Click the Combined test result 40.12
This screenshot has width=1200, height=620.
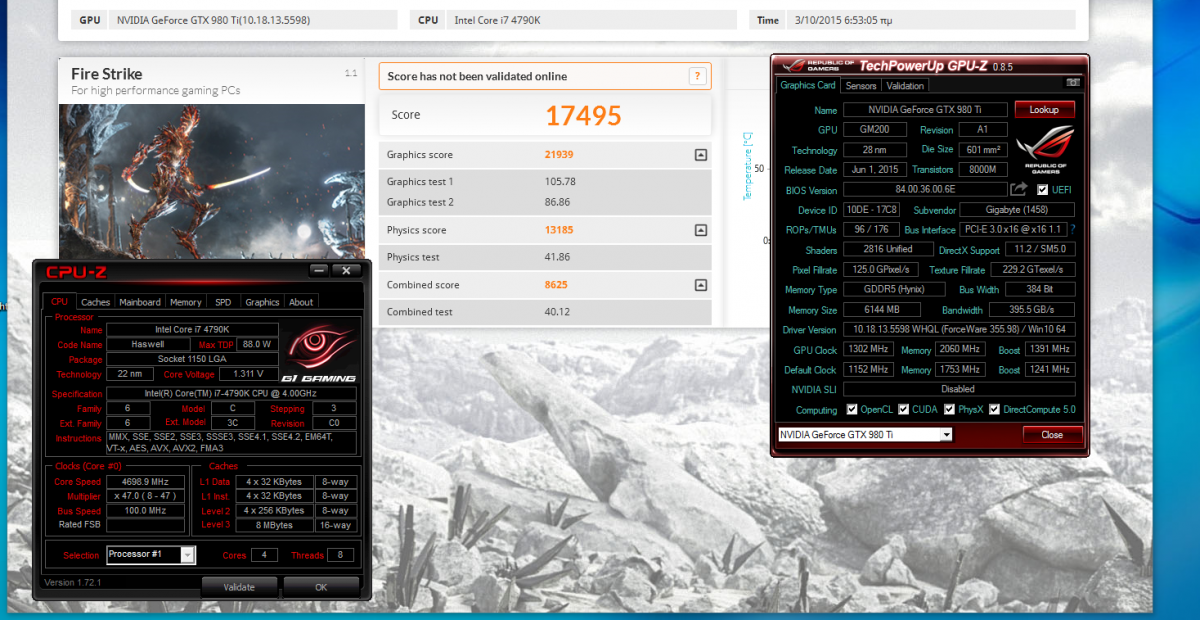point(557,312)
